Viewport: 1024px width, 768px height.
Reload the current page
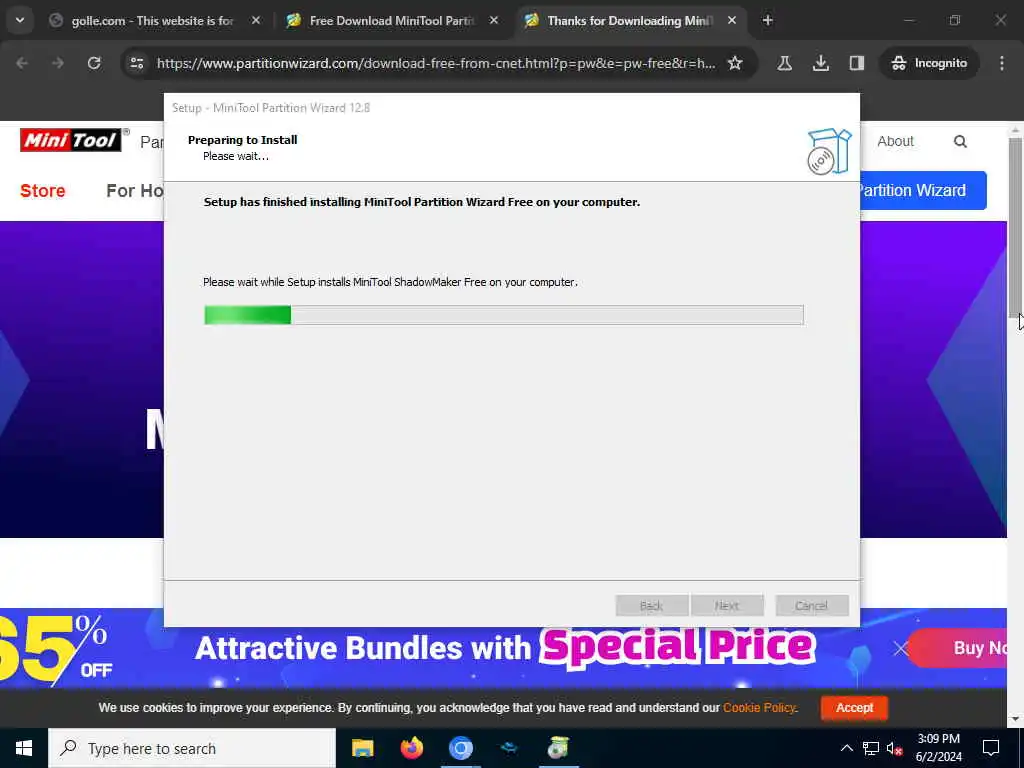tap(94, 63)
